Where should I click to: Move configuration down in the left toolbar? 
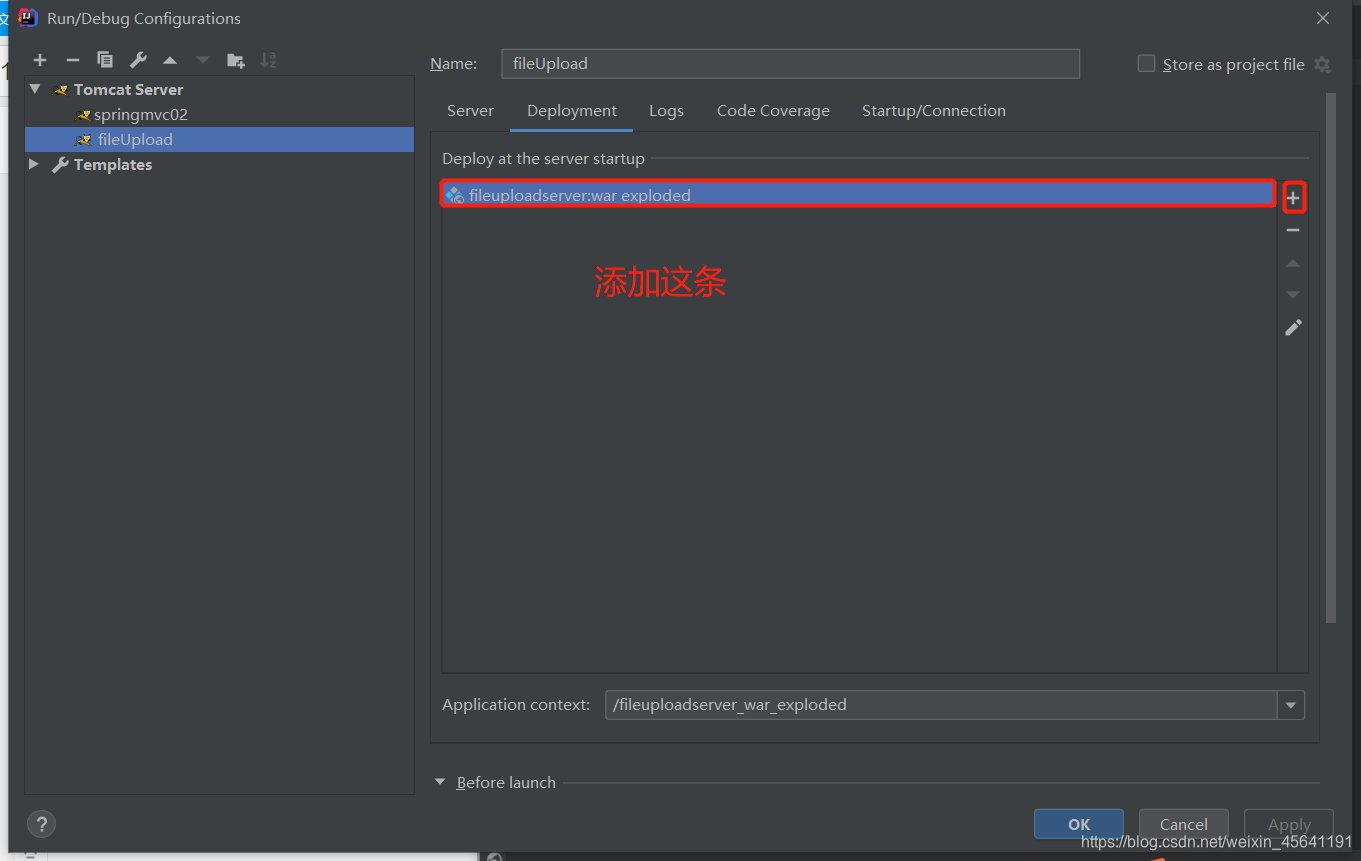coord(203,60)
